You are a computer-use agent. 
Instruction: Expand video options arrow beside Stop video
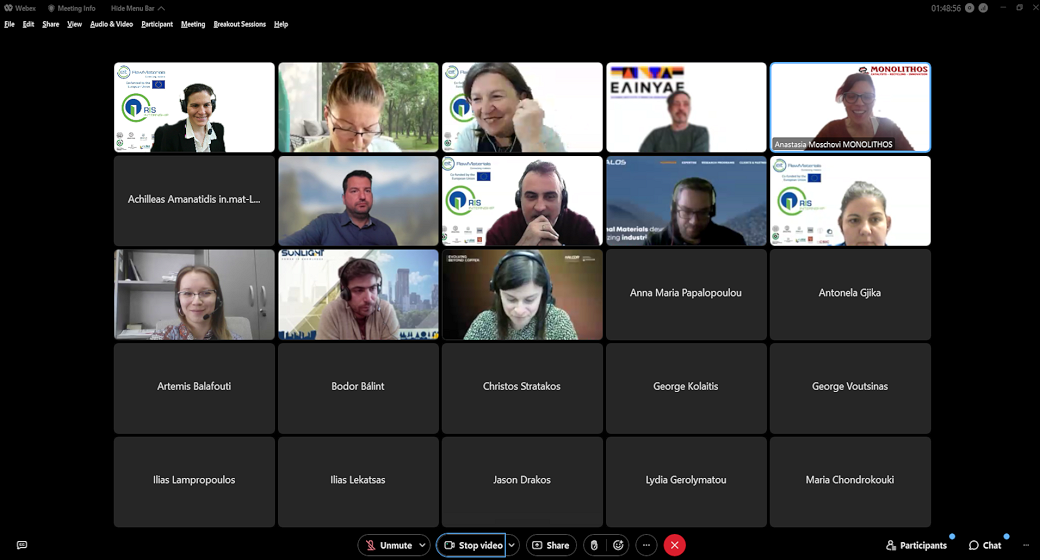pyautogui.click(x=512, y=545)
